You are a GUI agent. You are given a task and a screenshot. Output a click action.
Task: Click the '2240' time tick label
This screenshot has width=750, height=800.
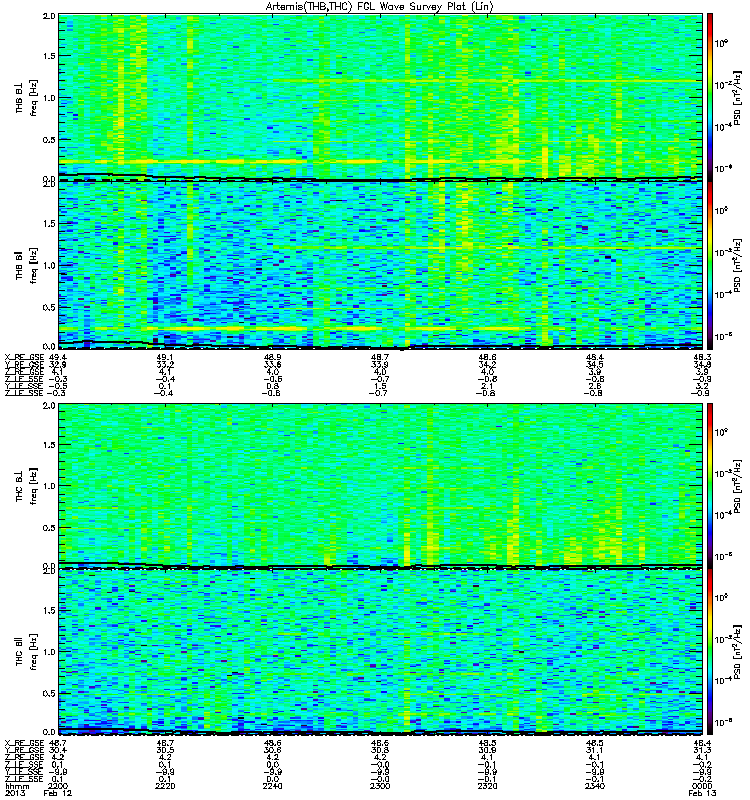click(x=272, y=786)
